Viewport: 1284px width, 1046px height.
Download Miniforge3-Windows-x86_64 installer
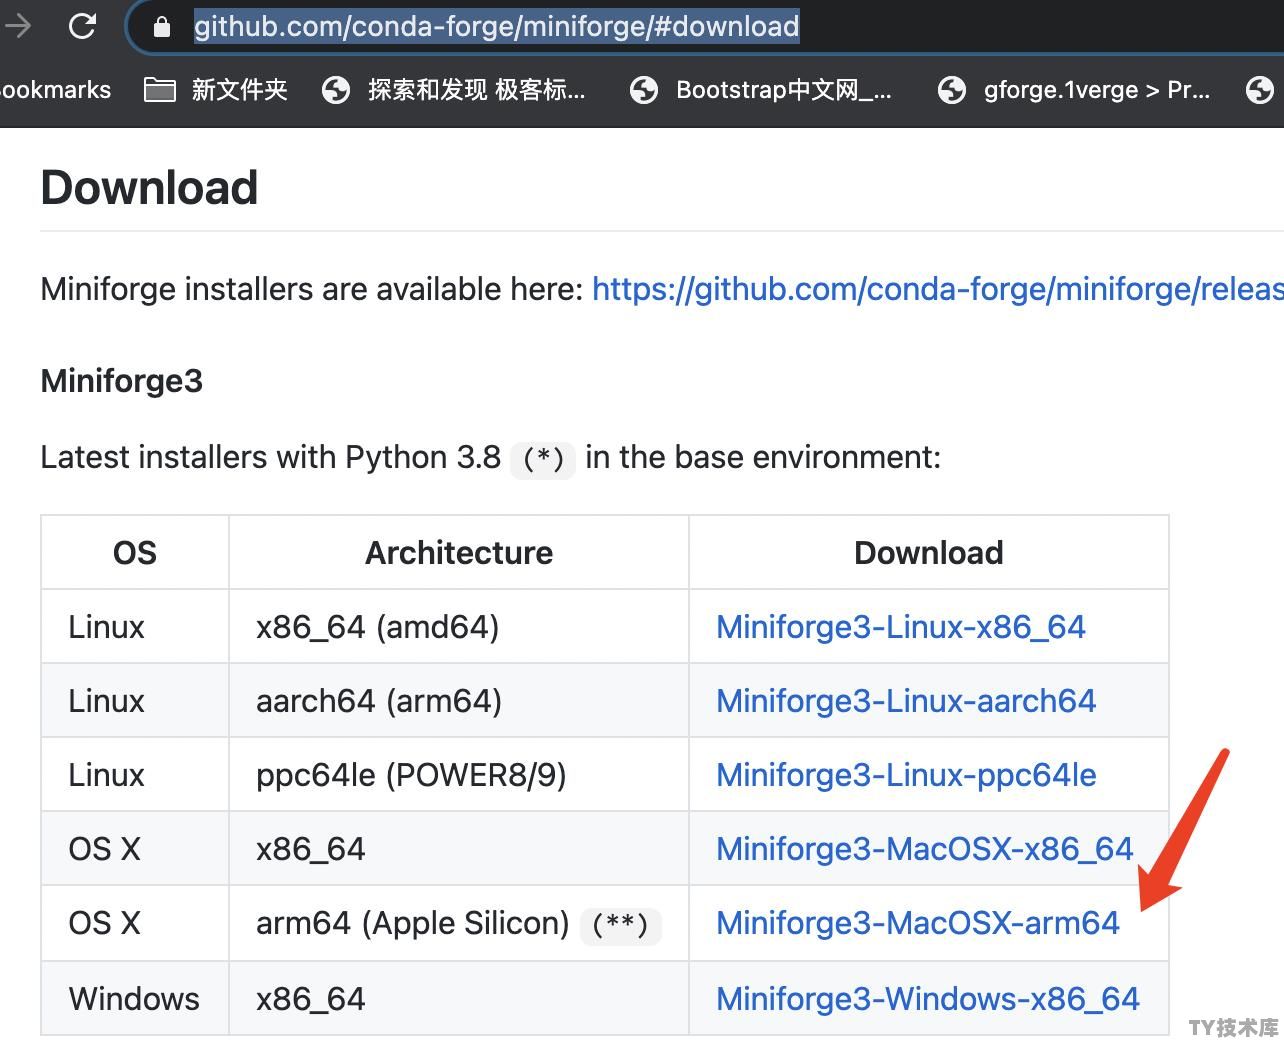coord(928,999)
